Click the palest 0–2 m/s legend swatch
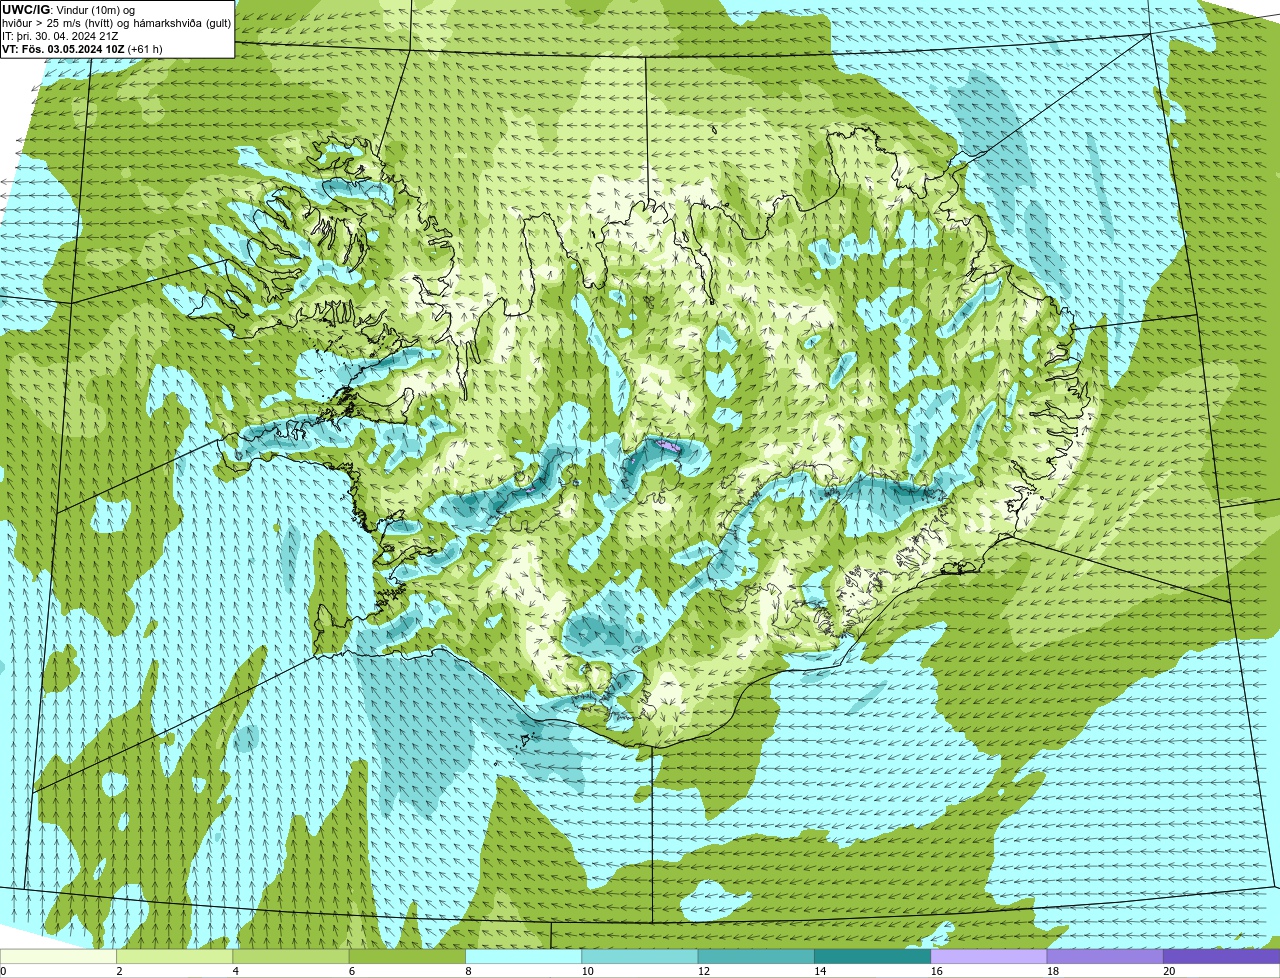The width and height of the screenshot is (1280, 978). coord(58,956)
